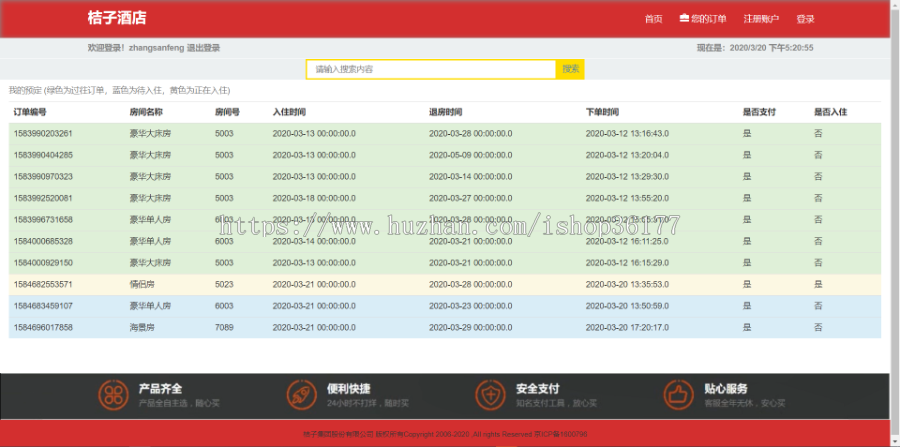Screen dimensions: 900x447
Task: Click the 退房时间 column header
Action: point(445,112)
